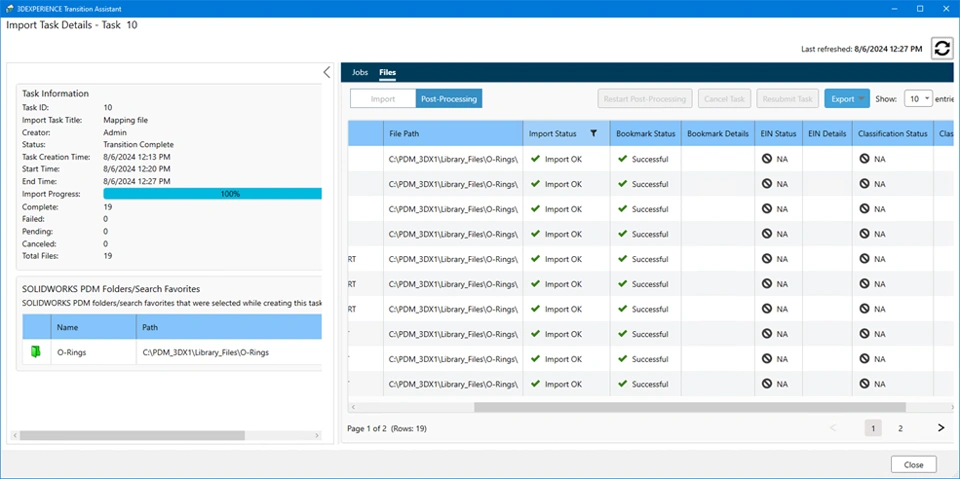The width and height of the screenshot is (960, 479).
Task: Click 'Transition Complete' status text
Action: [138, 145]
